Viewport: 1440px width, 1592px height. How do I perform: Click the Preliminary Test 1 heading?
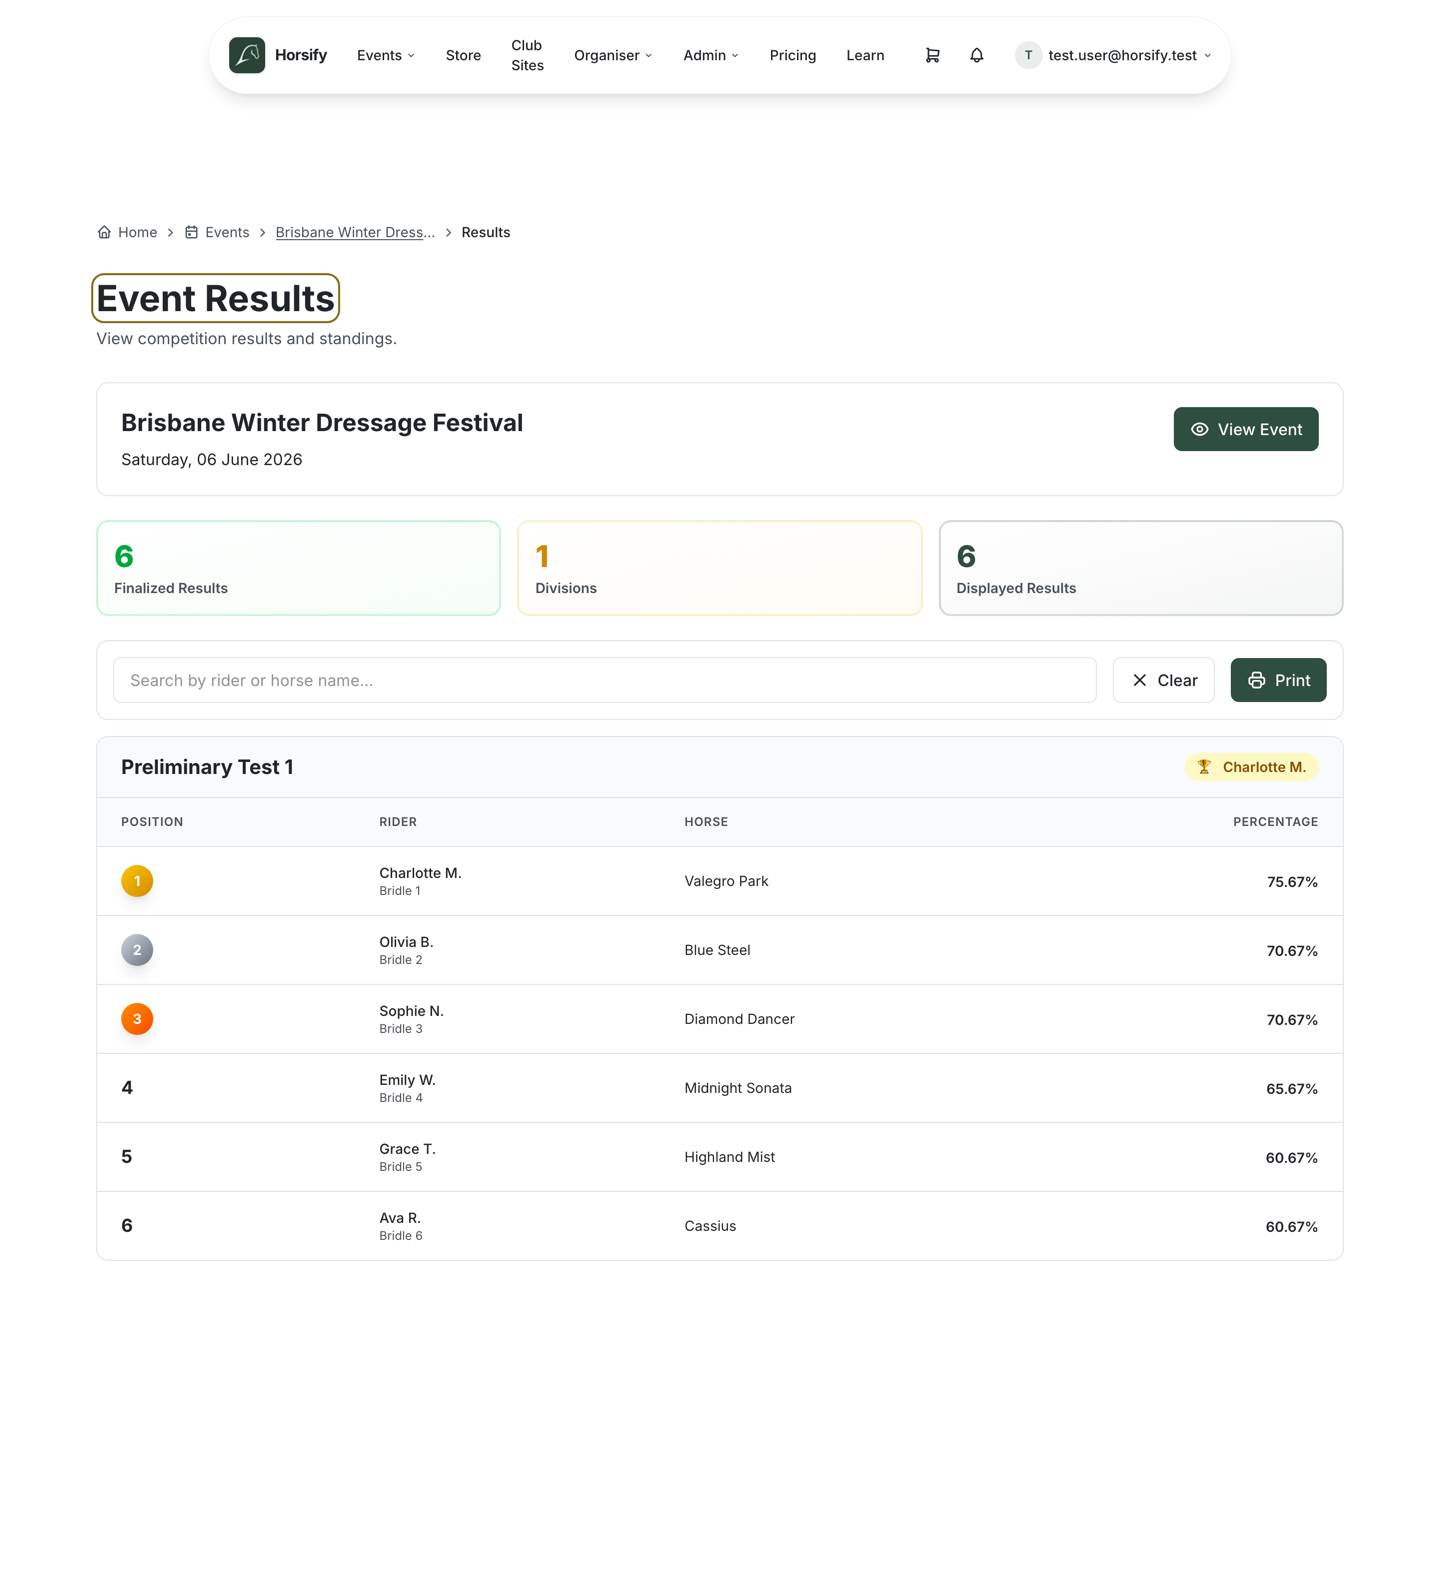207,767
